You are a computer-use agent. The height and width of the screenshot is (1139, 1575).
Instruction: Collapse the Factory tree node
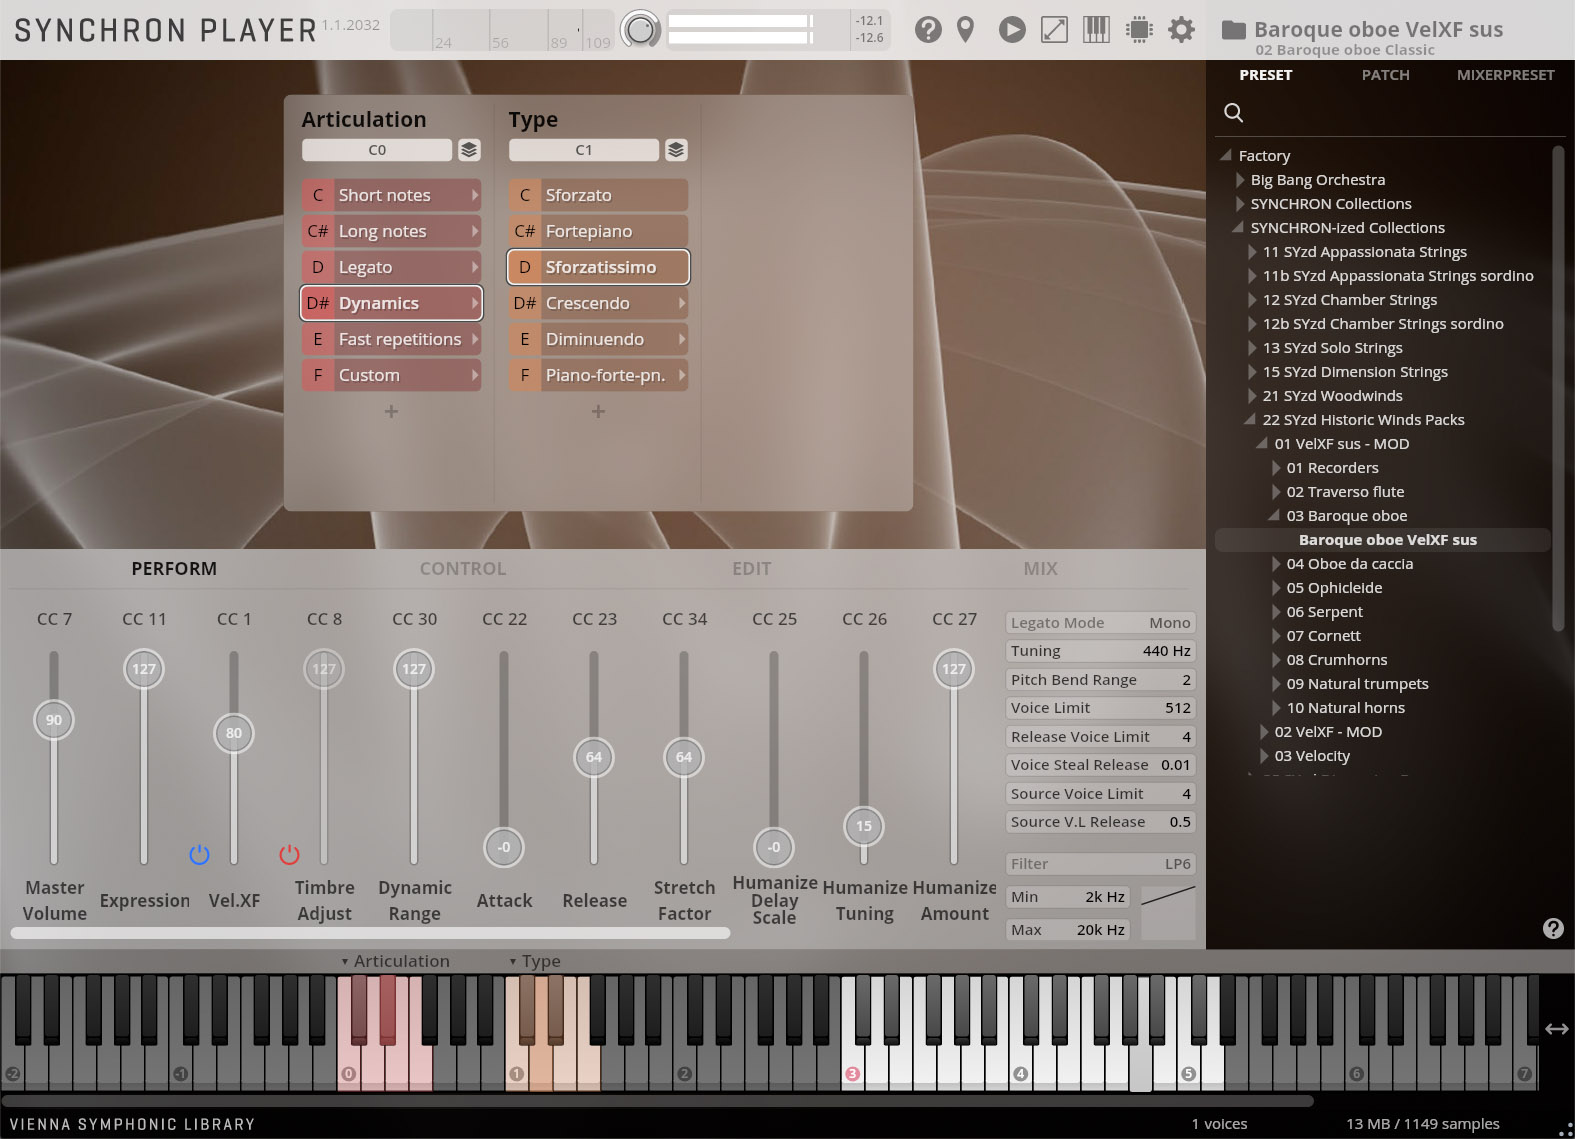tap(1226, 156)
